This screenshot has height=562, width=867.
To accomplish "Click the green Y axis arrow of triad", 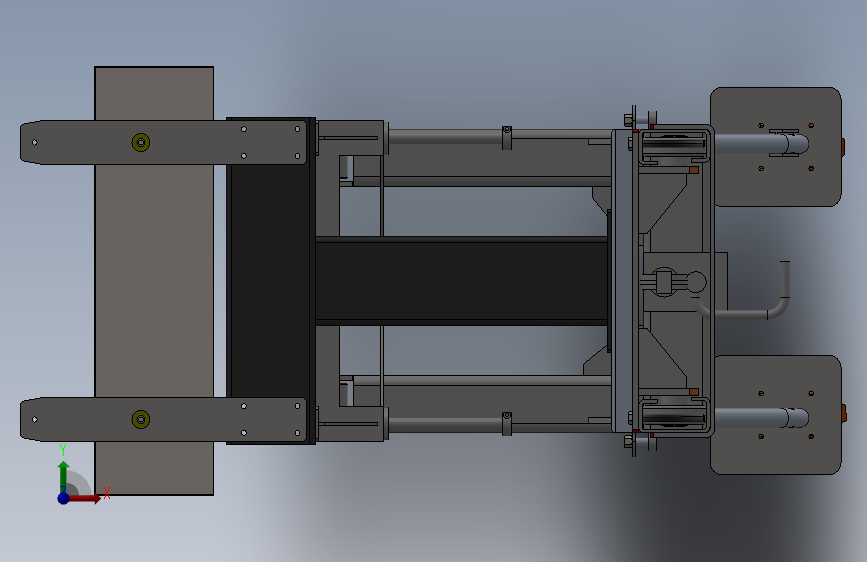I will [64, 476].
